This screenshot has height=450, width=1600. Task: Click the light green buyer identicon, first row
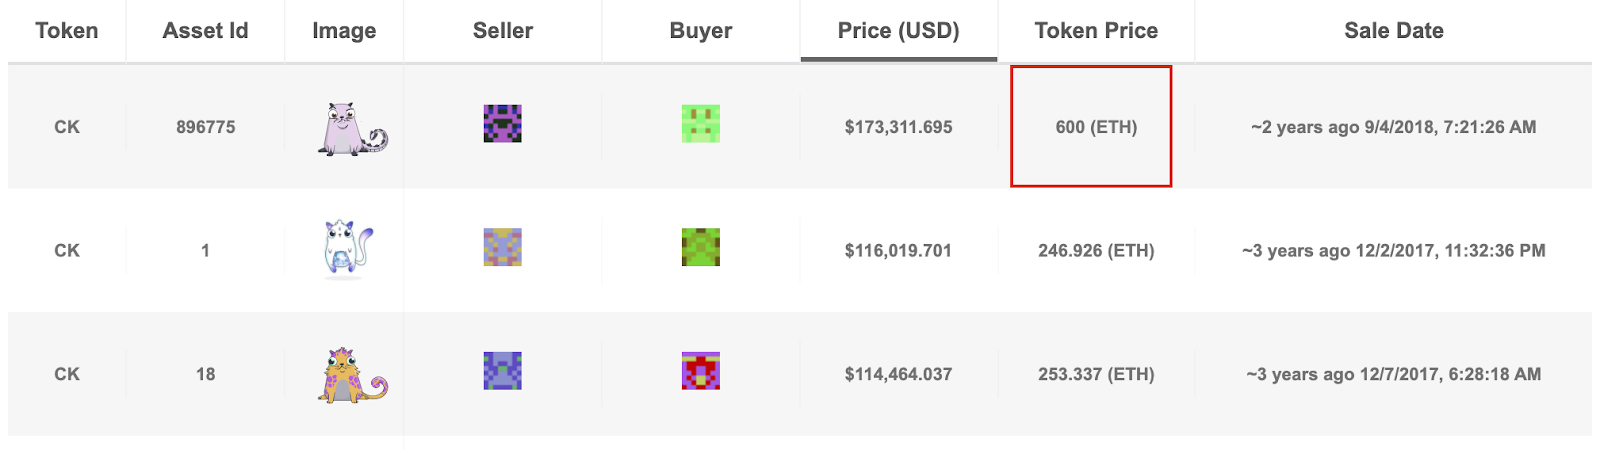tap(700, 124)
